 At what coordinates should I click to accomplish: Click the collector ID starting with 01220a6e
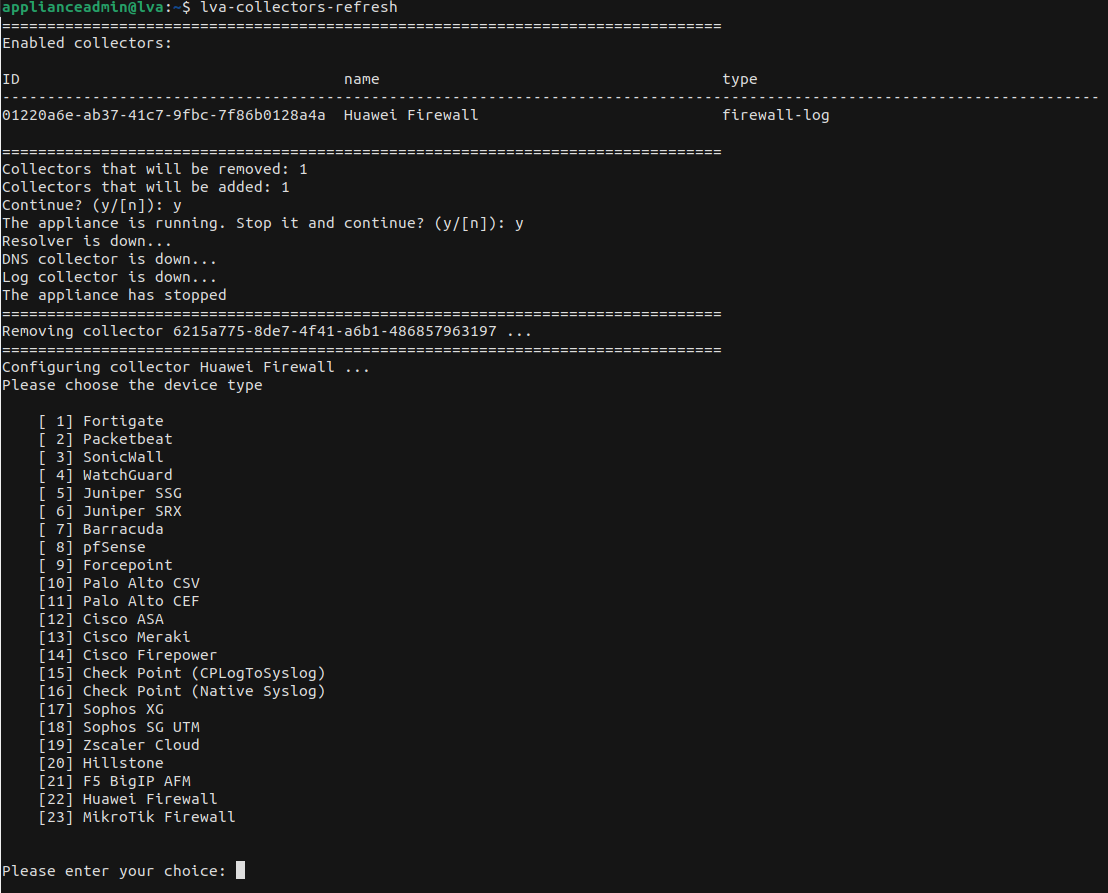(164, 115)
